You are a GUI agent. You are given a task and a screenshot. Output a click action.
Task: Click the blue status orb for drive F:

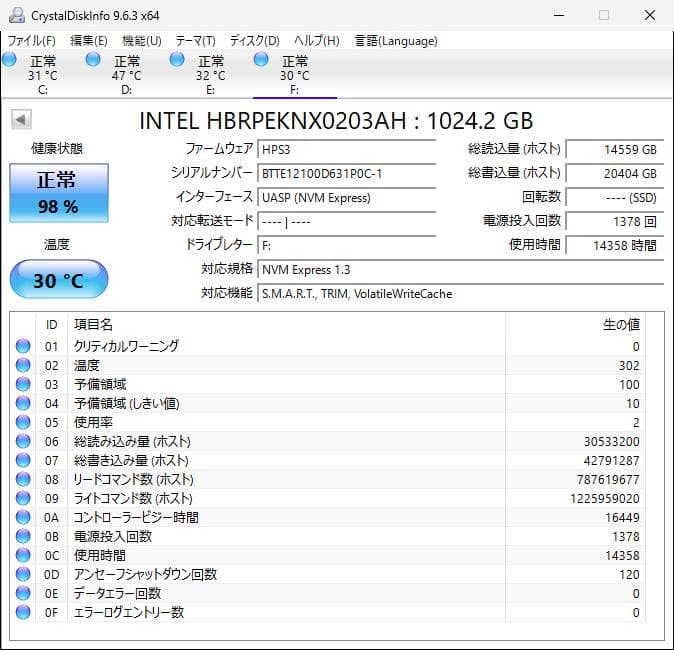pyautogui.click(x=261, y=59)
